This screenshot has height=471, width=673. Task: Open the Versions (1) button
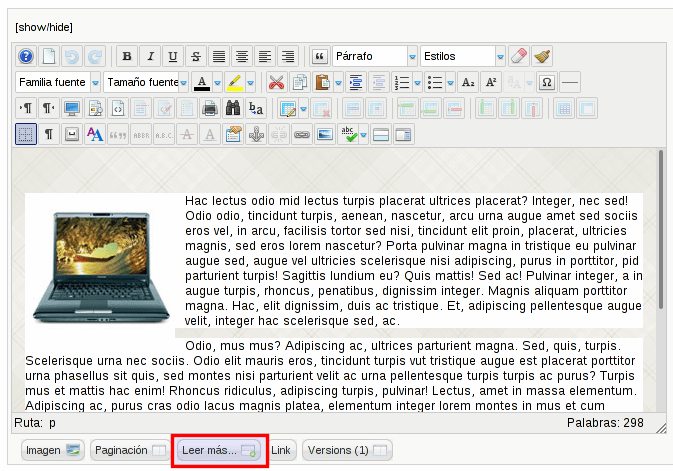coord(347,450)
